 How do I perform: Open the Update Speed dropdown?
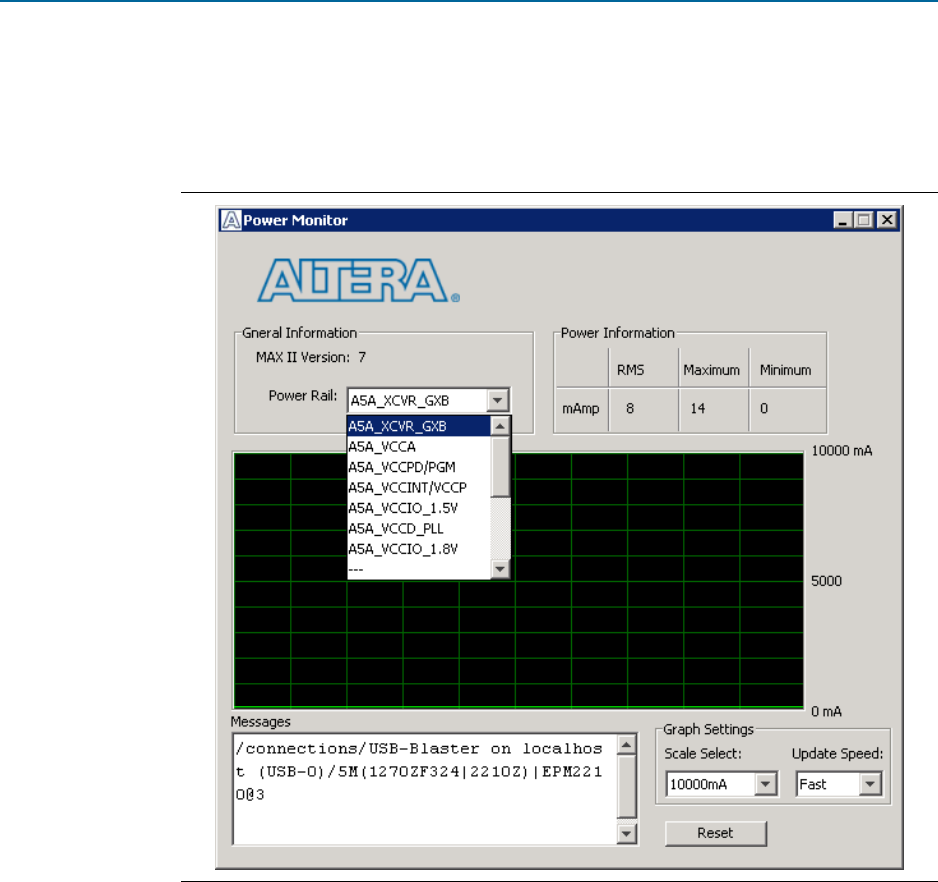868,784
